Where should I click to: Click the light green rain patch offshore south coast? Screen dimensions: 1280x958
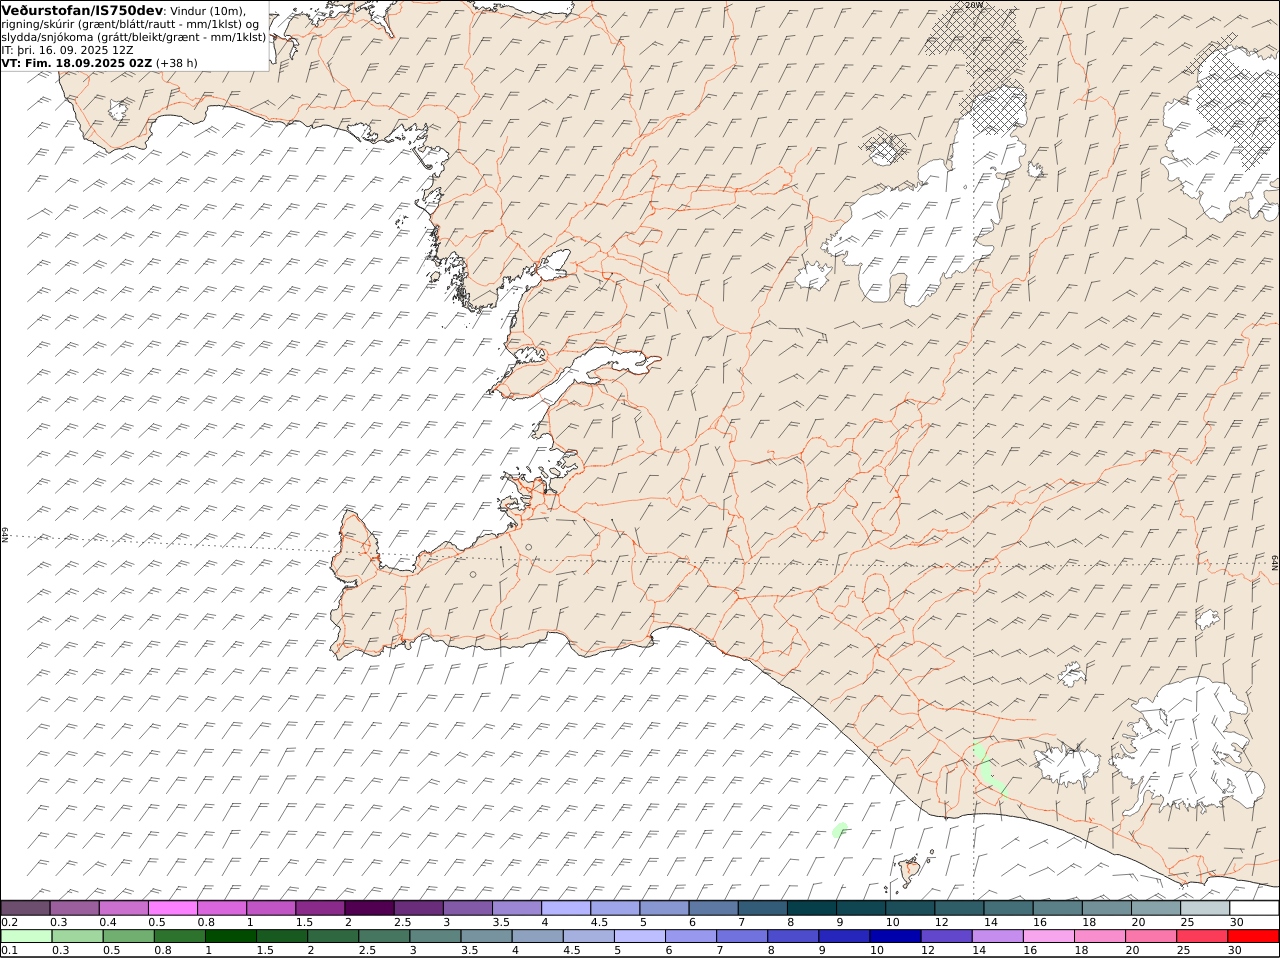click(840, 829)
